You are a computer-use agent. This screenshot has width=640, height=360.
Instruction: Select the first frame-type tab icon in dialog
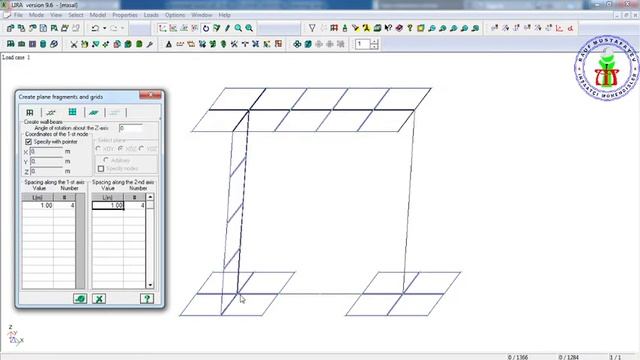point(30,112)
